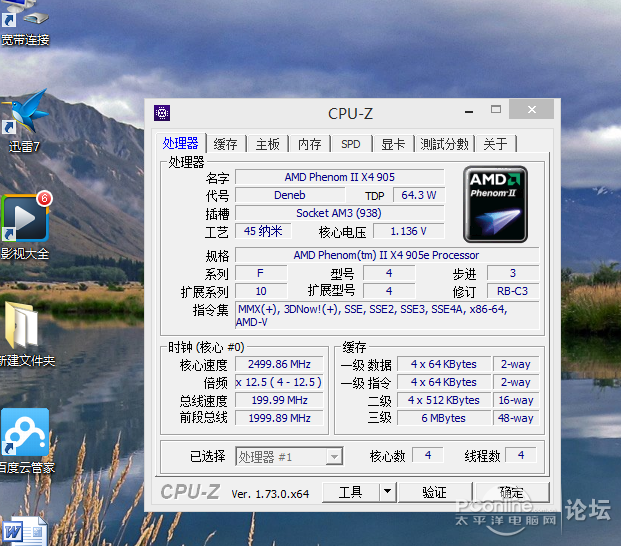Click the 三级 cache value 6 MBytes
This screenshot has height=546, width=621.
[x=444, y=418]
